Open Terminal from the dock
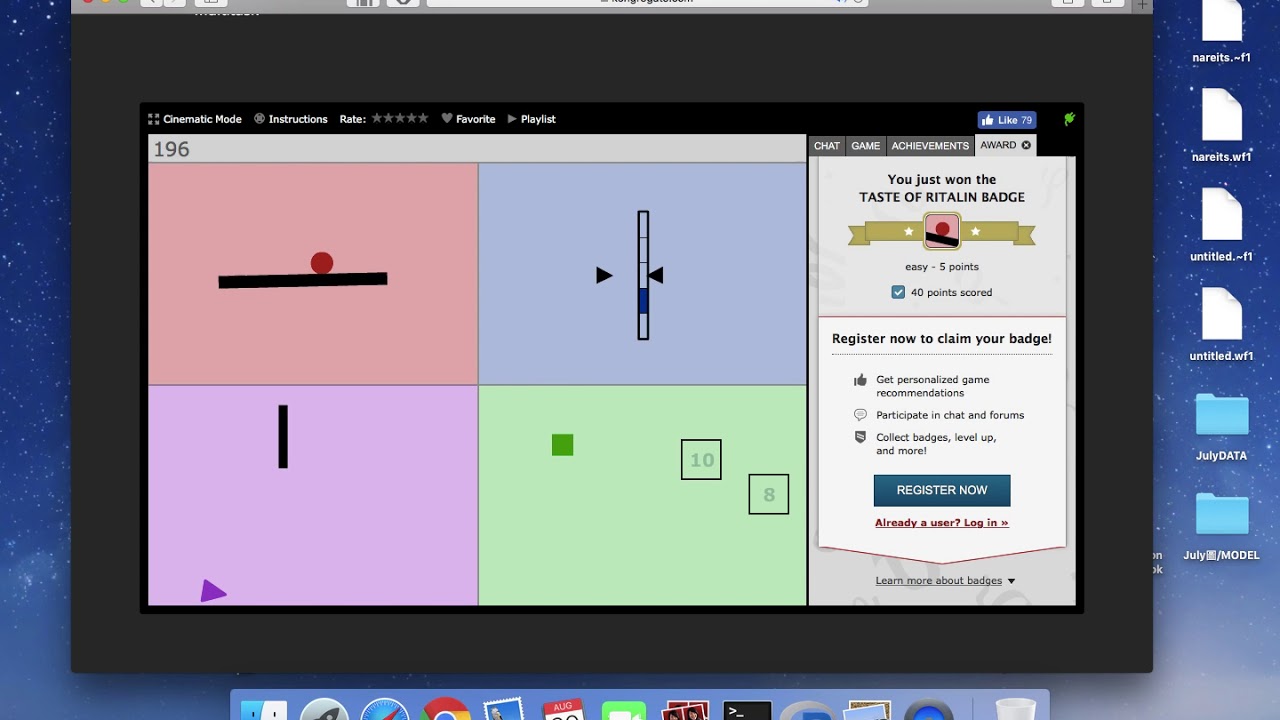 pyautogui.click(x=747, y=711)
